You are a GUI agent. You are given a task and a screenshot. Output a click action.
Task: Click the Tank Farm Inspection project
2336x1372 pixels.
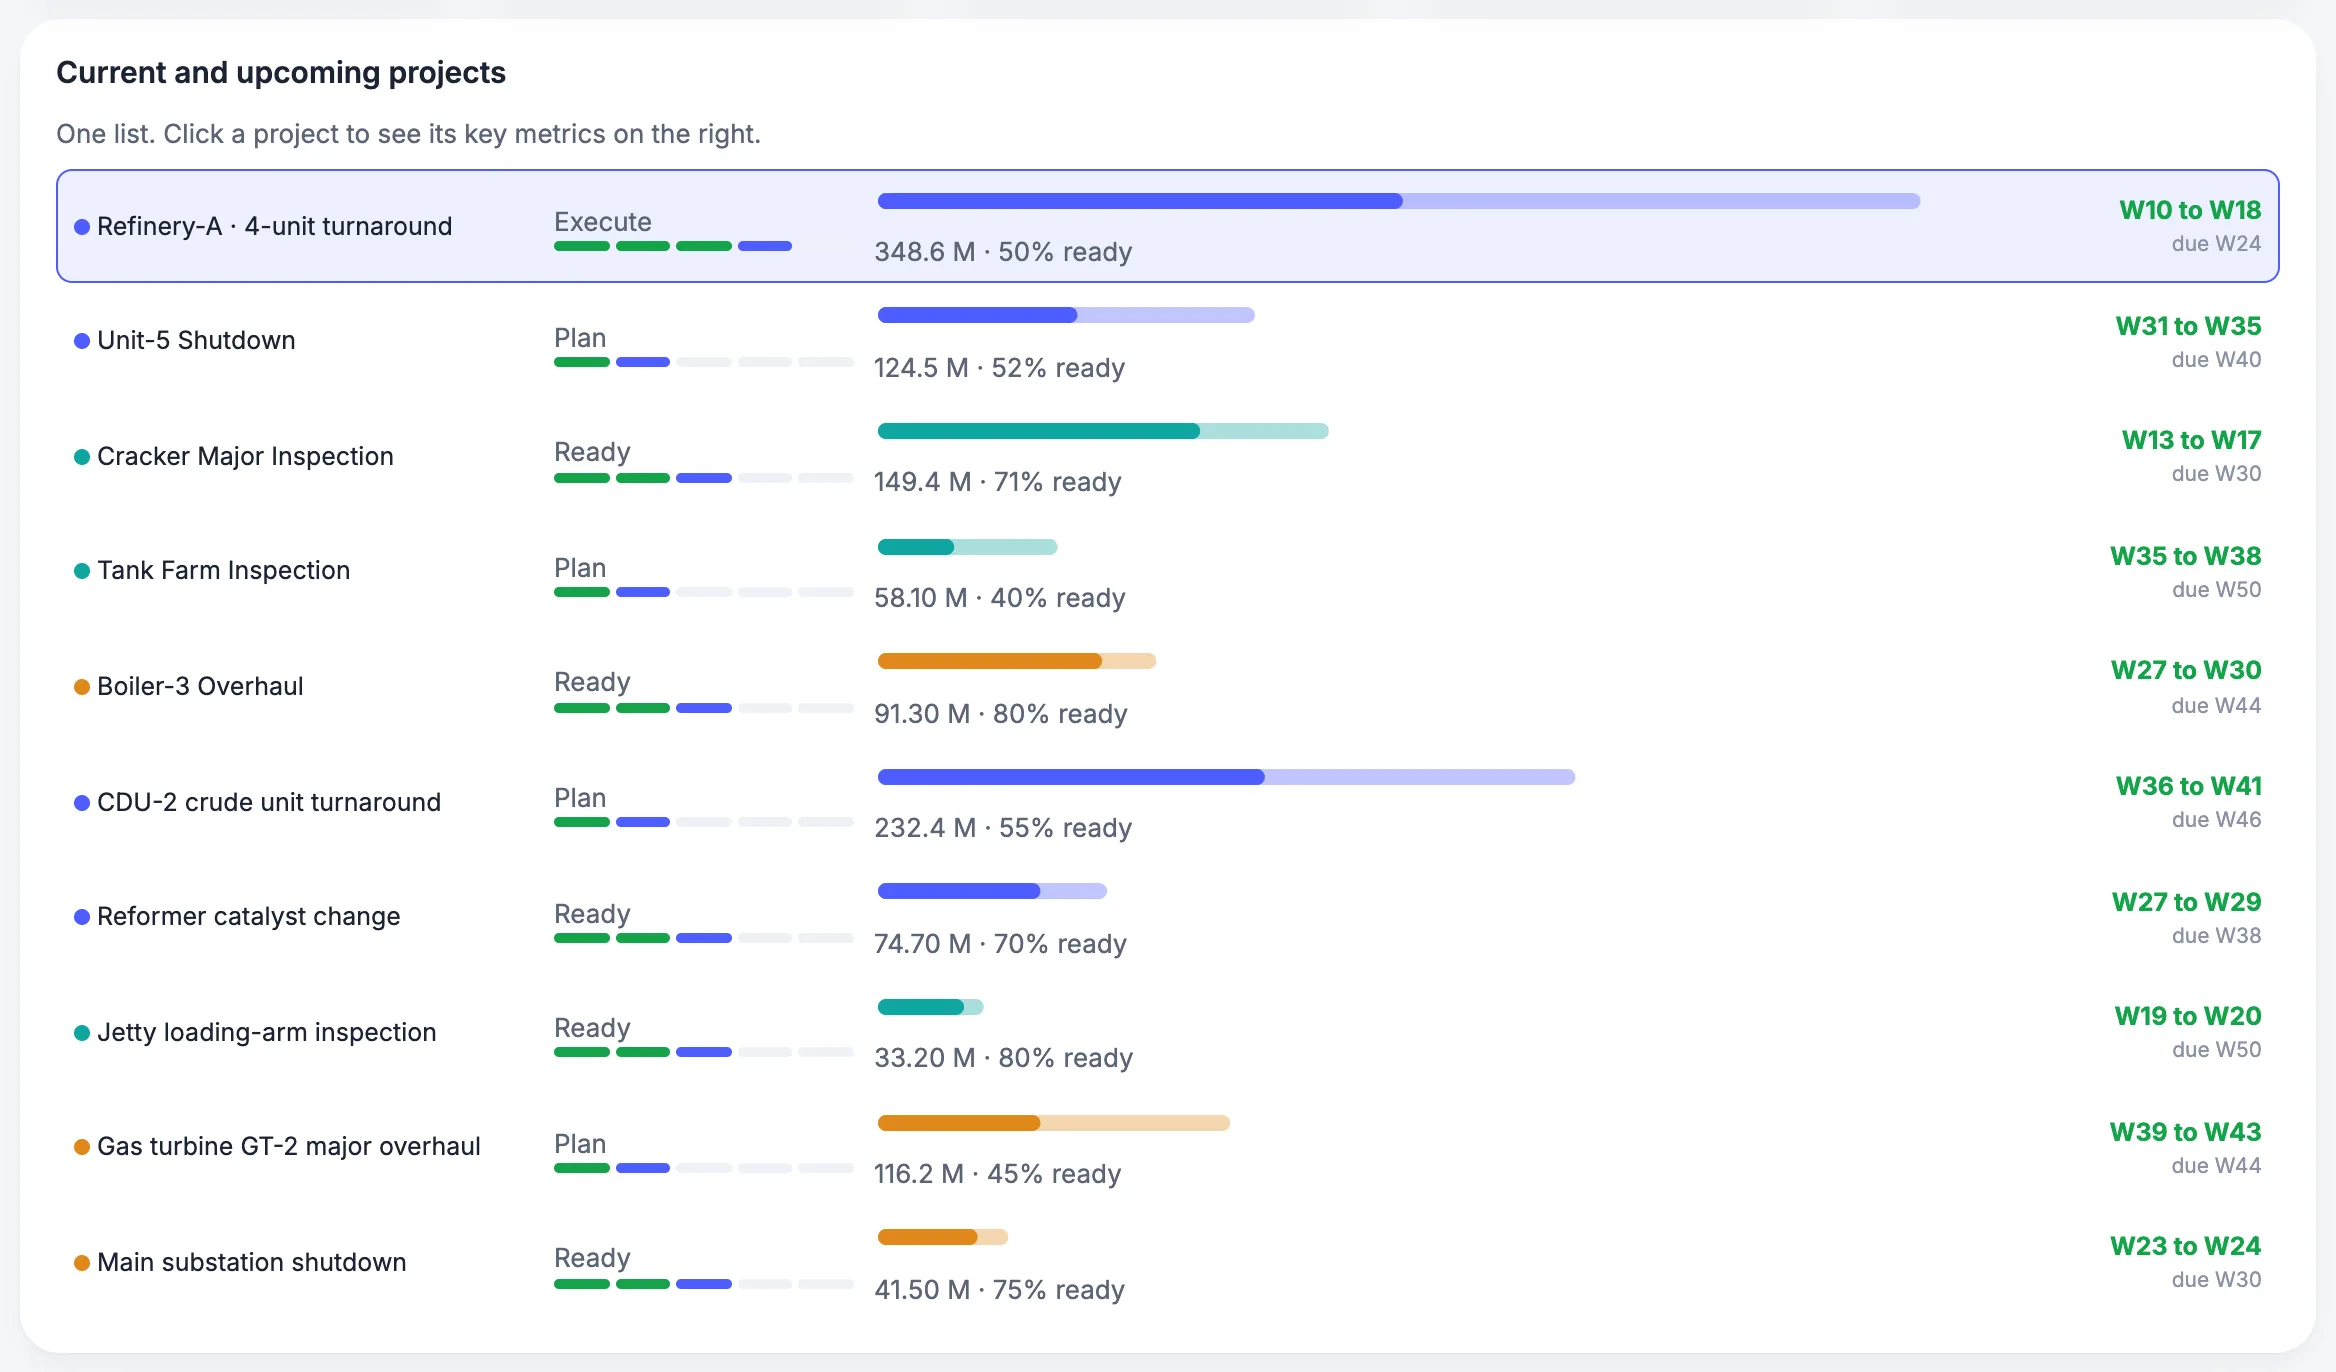pyautogui.click(x=1167, y=571)
